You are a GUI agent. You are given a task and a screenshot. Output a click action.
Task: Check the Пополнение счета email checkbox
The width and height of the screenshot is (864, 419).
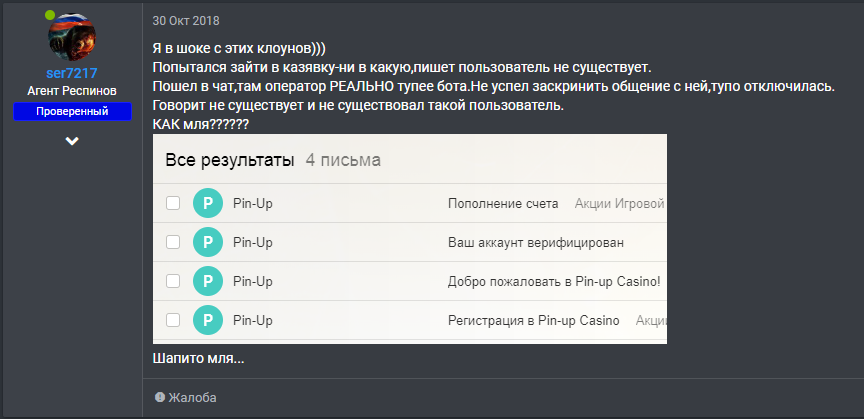(x=173, y=203)
